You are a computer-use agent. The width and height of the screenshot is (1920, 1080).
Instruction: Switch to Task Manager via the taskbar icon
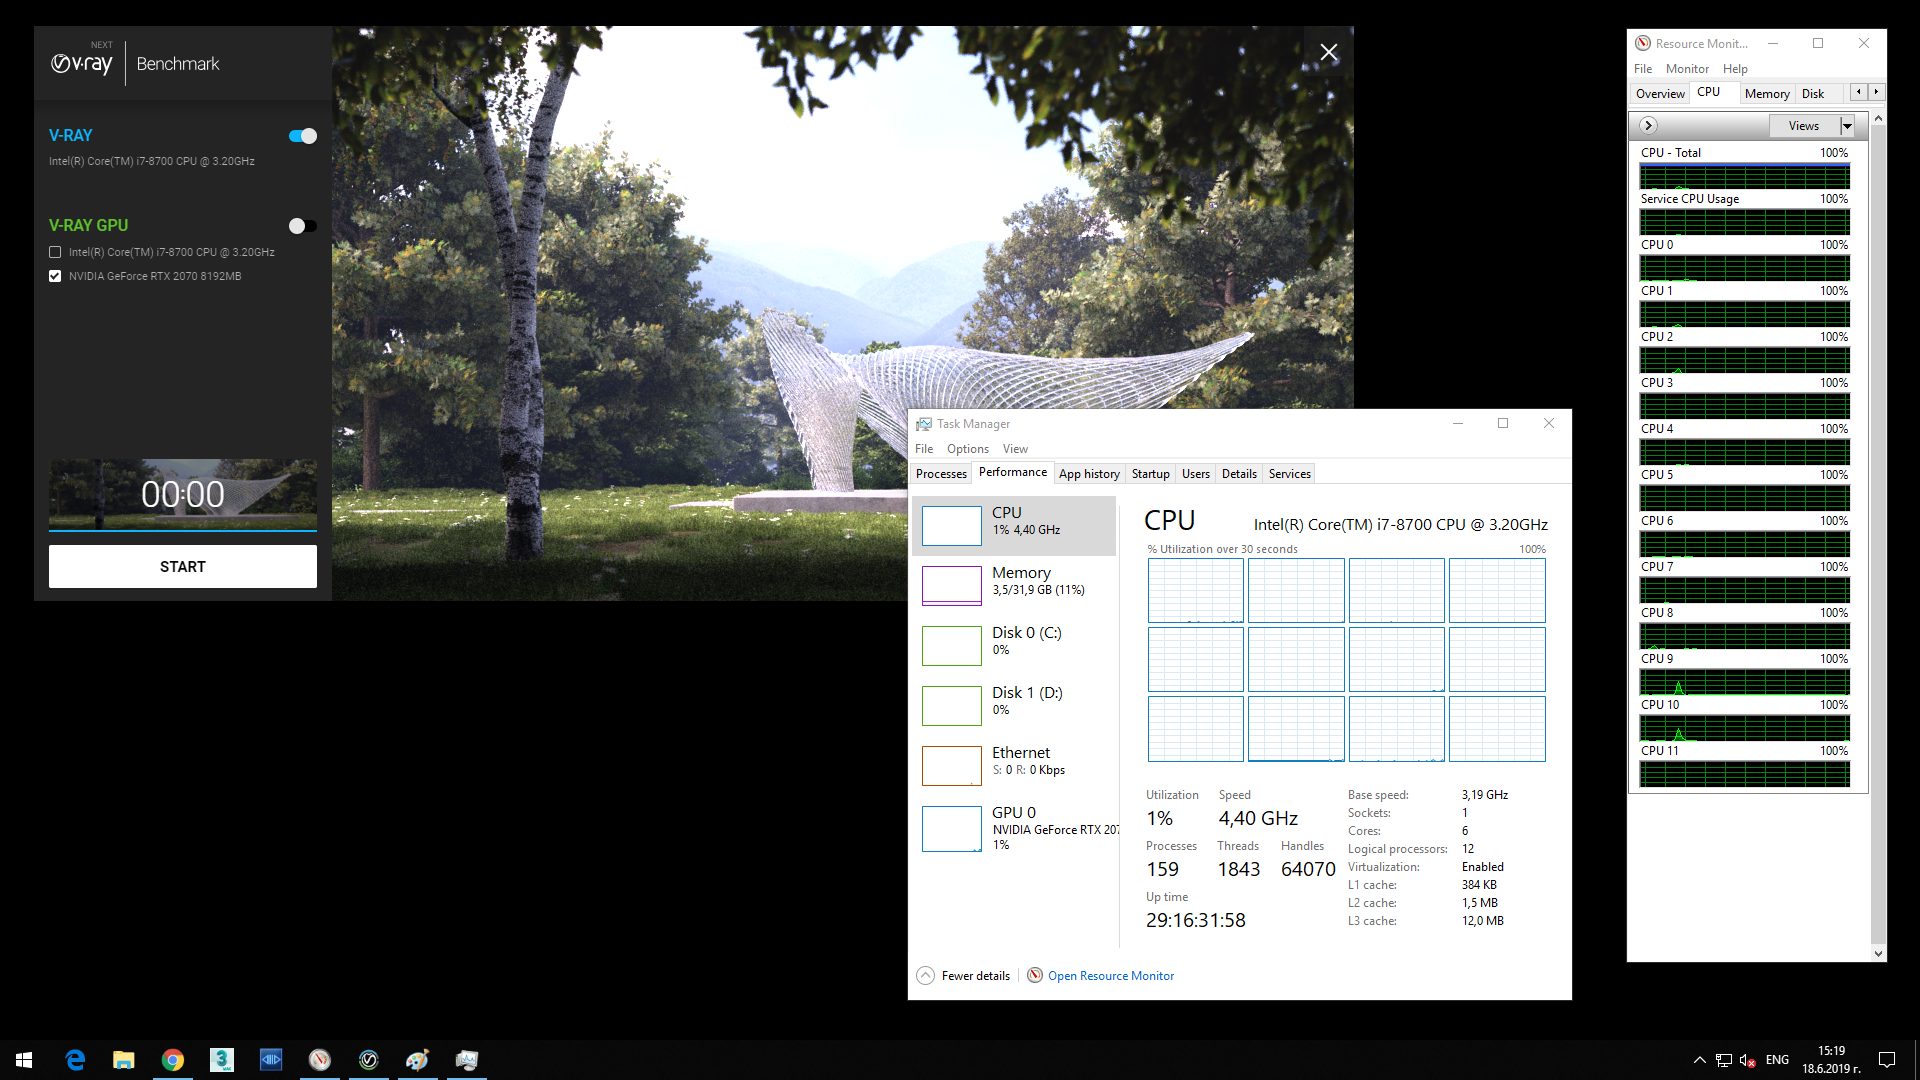click(x=467, y=1060)
